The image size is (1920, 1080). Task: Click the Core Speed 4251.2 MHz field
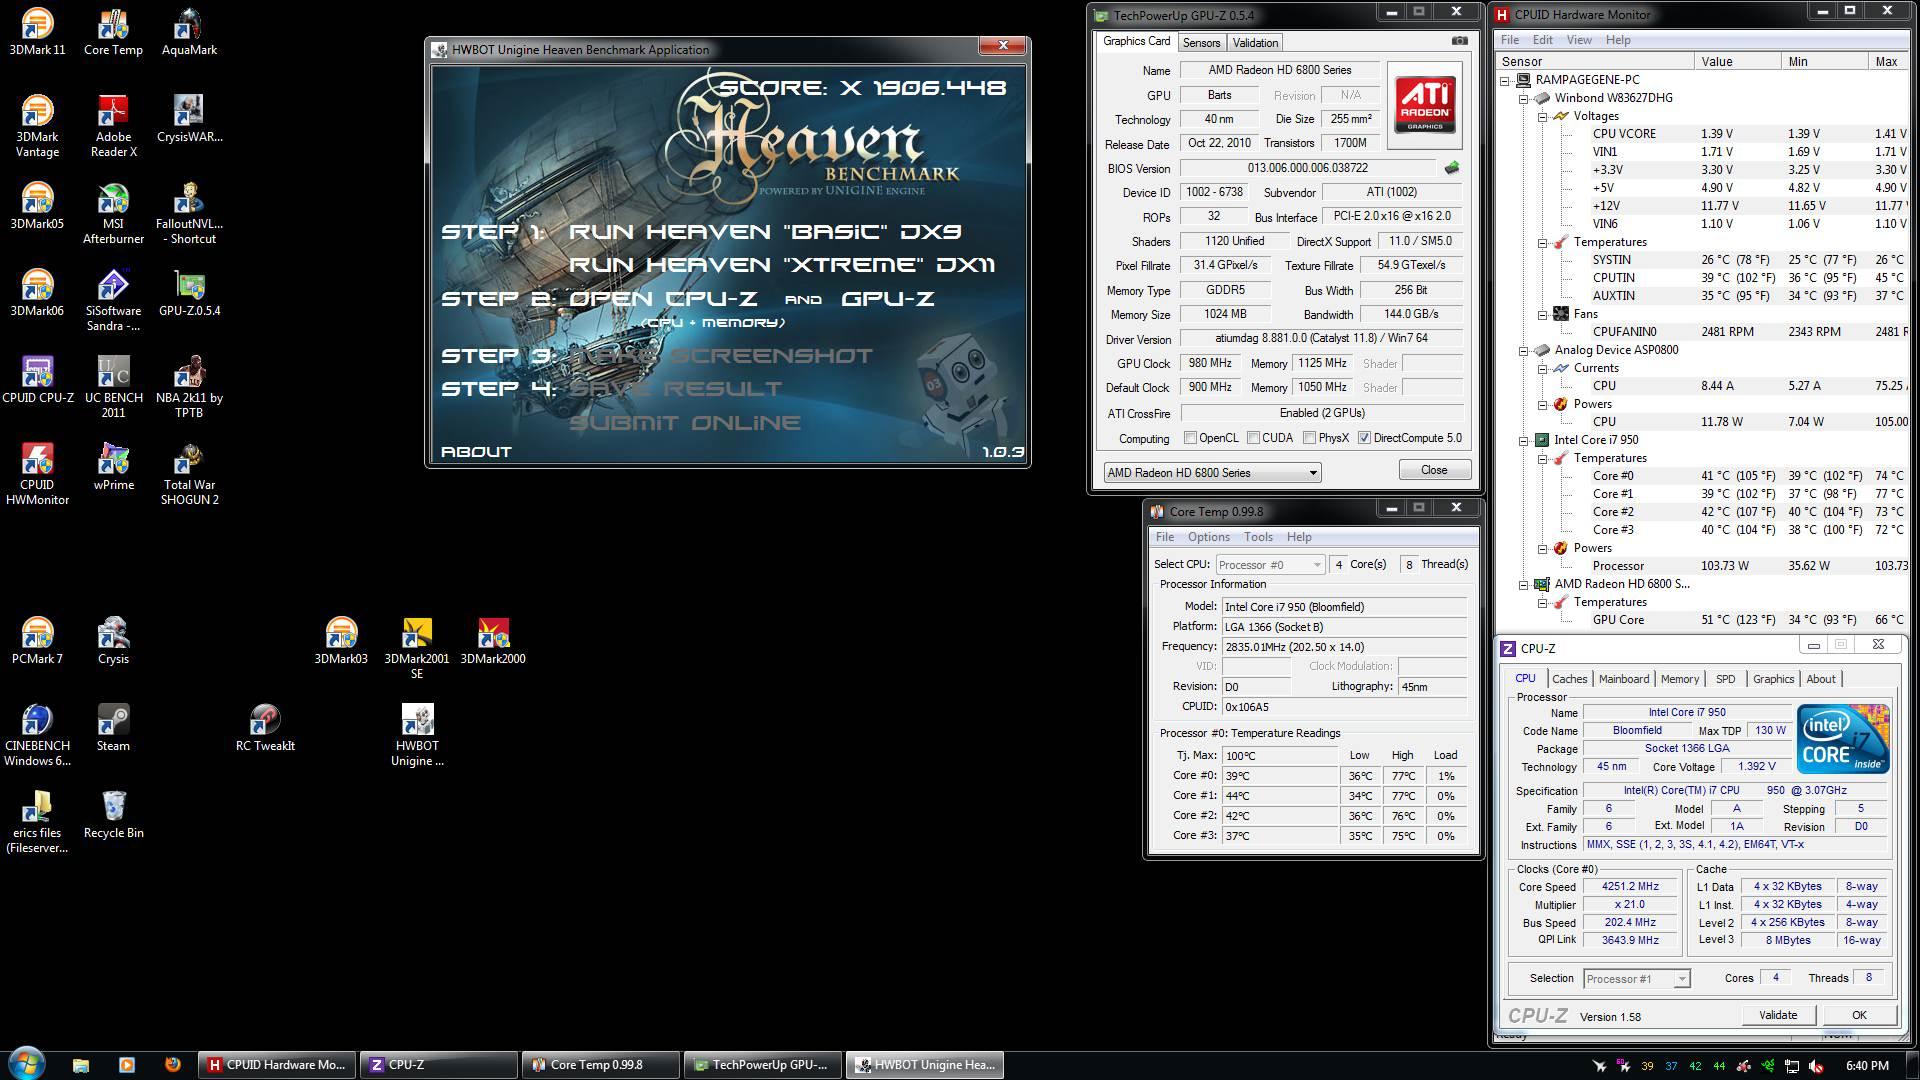[x=1630, y=887]
